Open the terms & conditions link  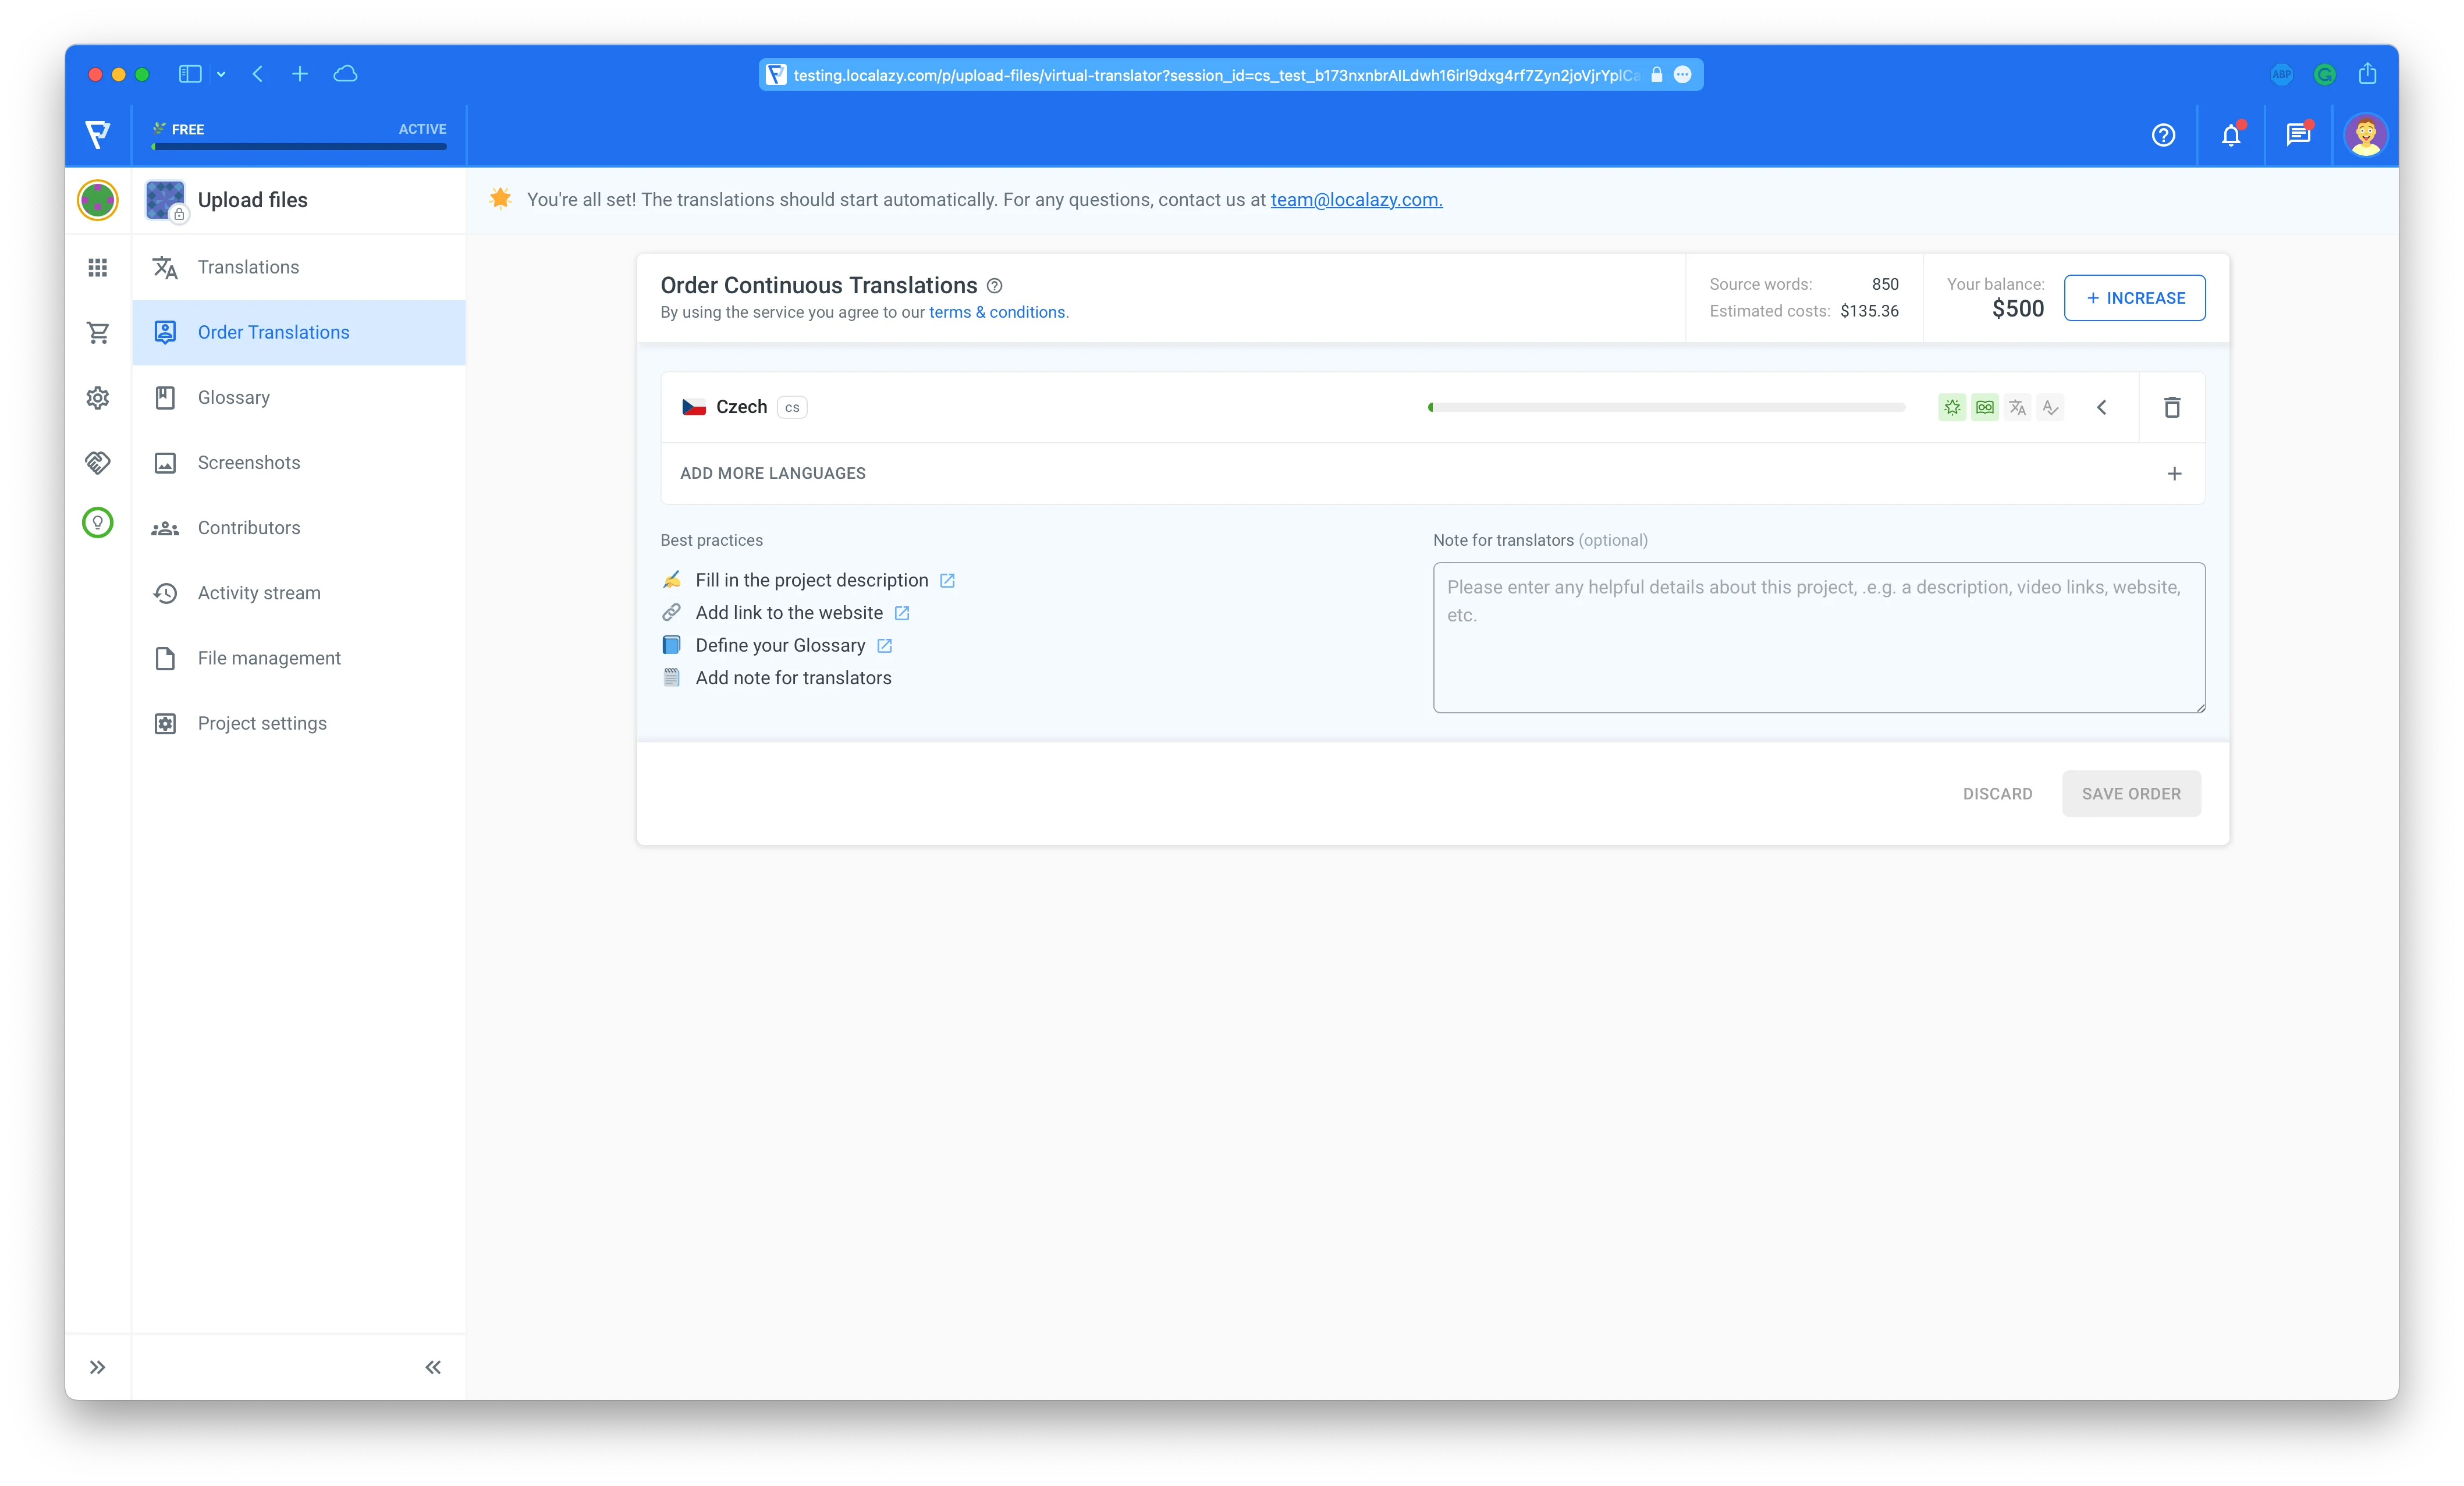(x=996, y=312)
